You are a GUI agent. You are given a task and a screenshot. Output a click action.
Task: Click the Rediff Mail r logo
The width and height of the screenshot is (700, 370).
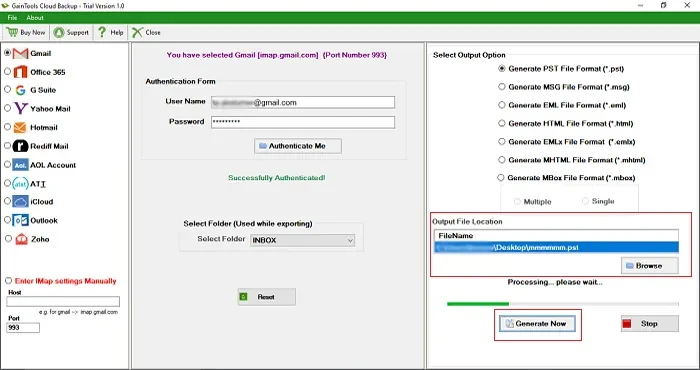tap(21, 146)
